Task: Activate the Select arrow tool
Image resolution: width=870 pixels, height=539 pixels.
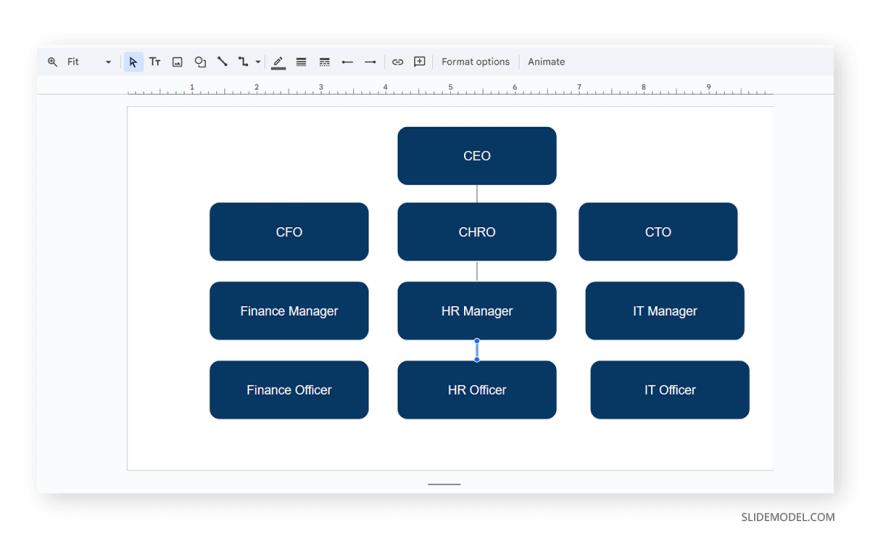Action: click(x=133, y=62)
